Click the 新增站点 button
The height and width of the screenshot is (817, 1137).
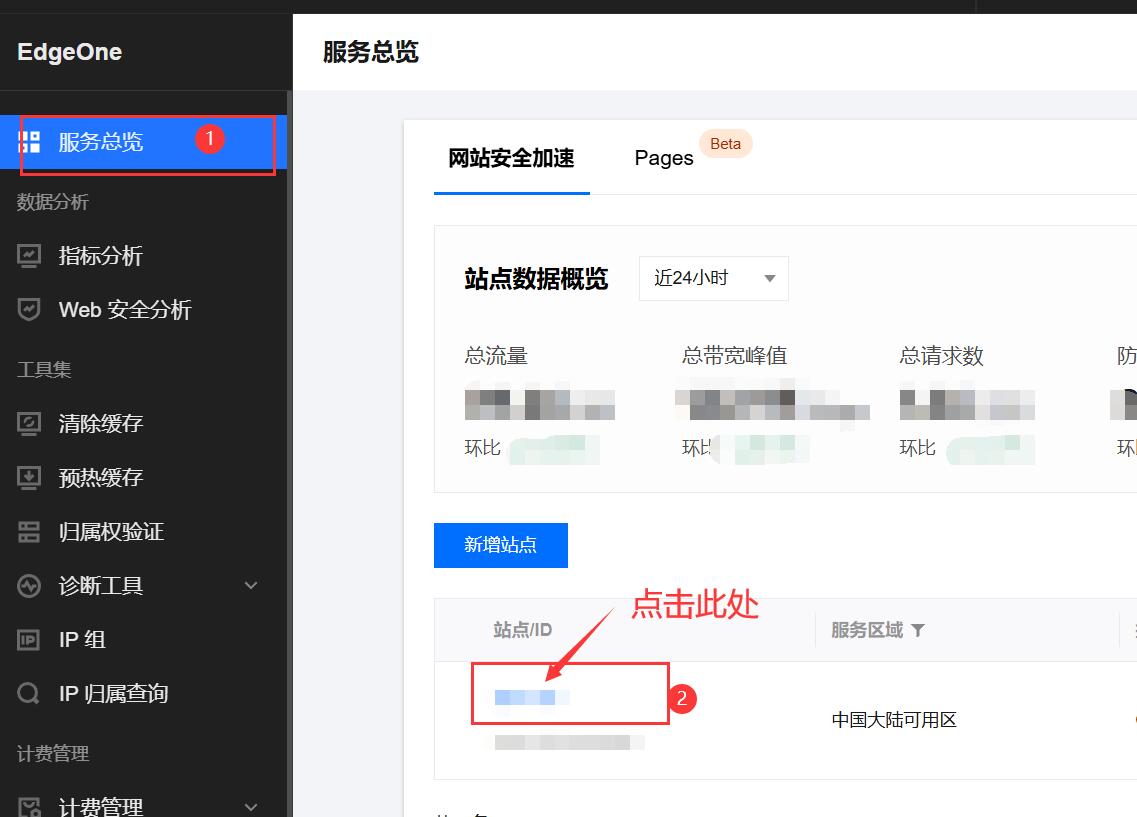[500, 545]
